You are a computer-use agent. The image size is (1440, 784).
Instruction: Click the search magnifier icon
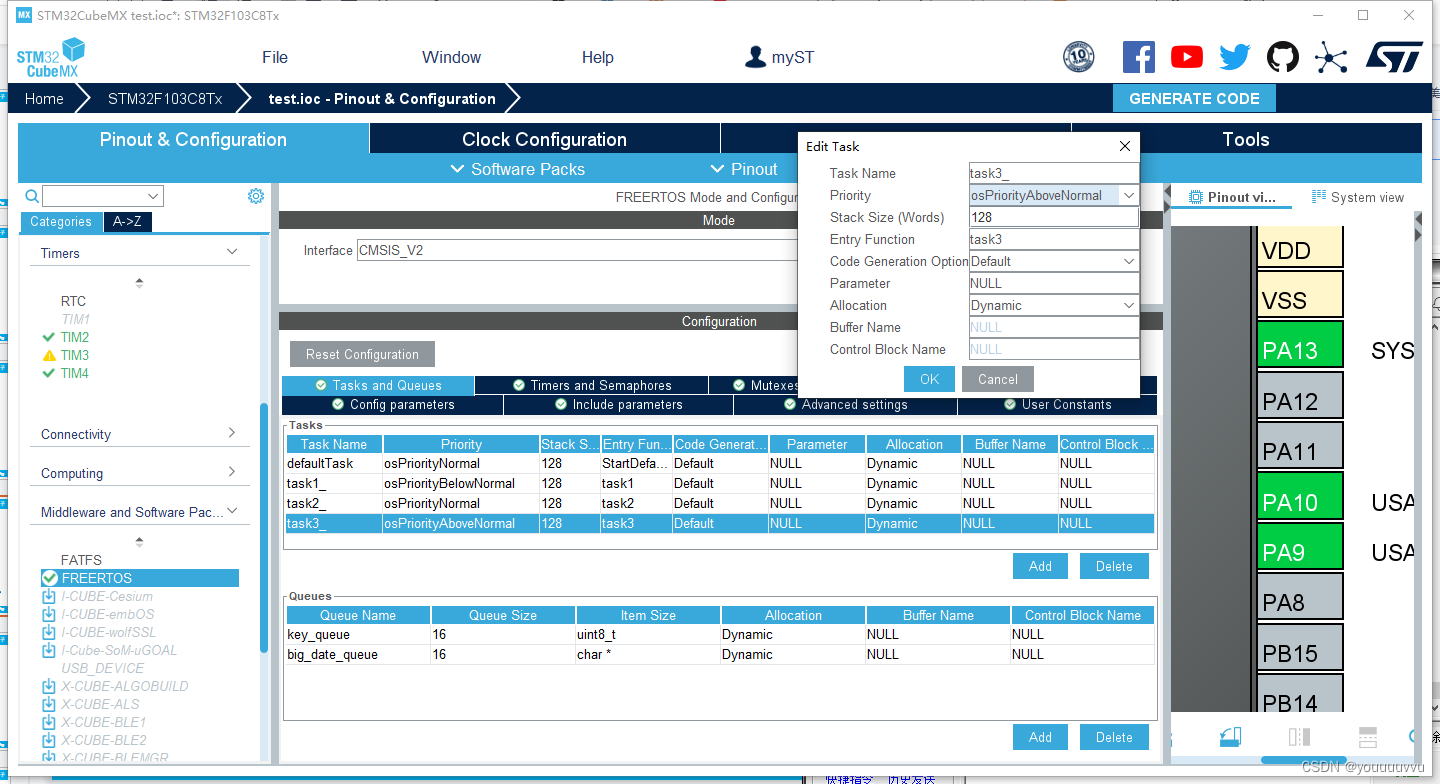[x=32, y=196]
